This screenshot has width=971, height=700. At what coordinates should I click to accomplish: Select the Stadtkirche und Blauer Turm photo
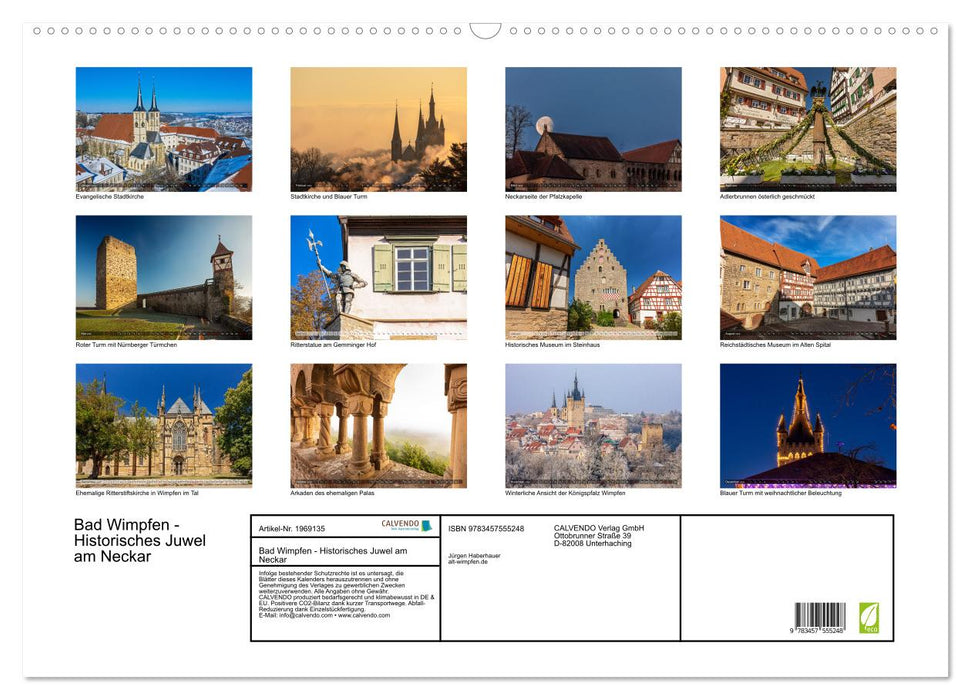[377, 128]
